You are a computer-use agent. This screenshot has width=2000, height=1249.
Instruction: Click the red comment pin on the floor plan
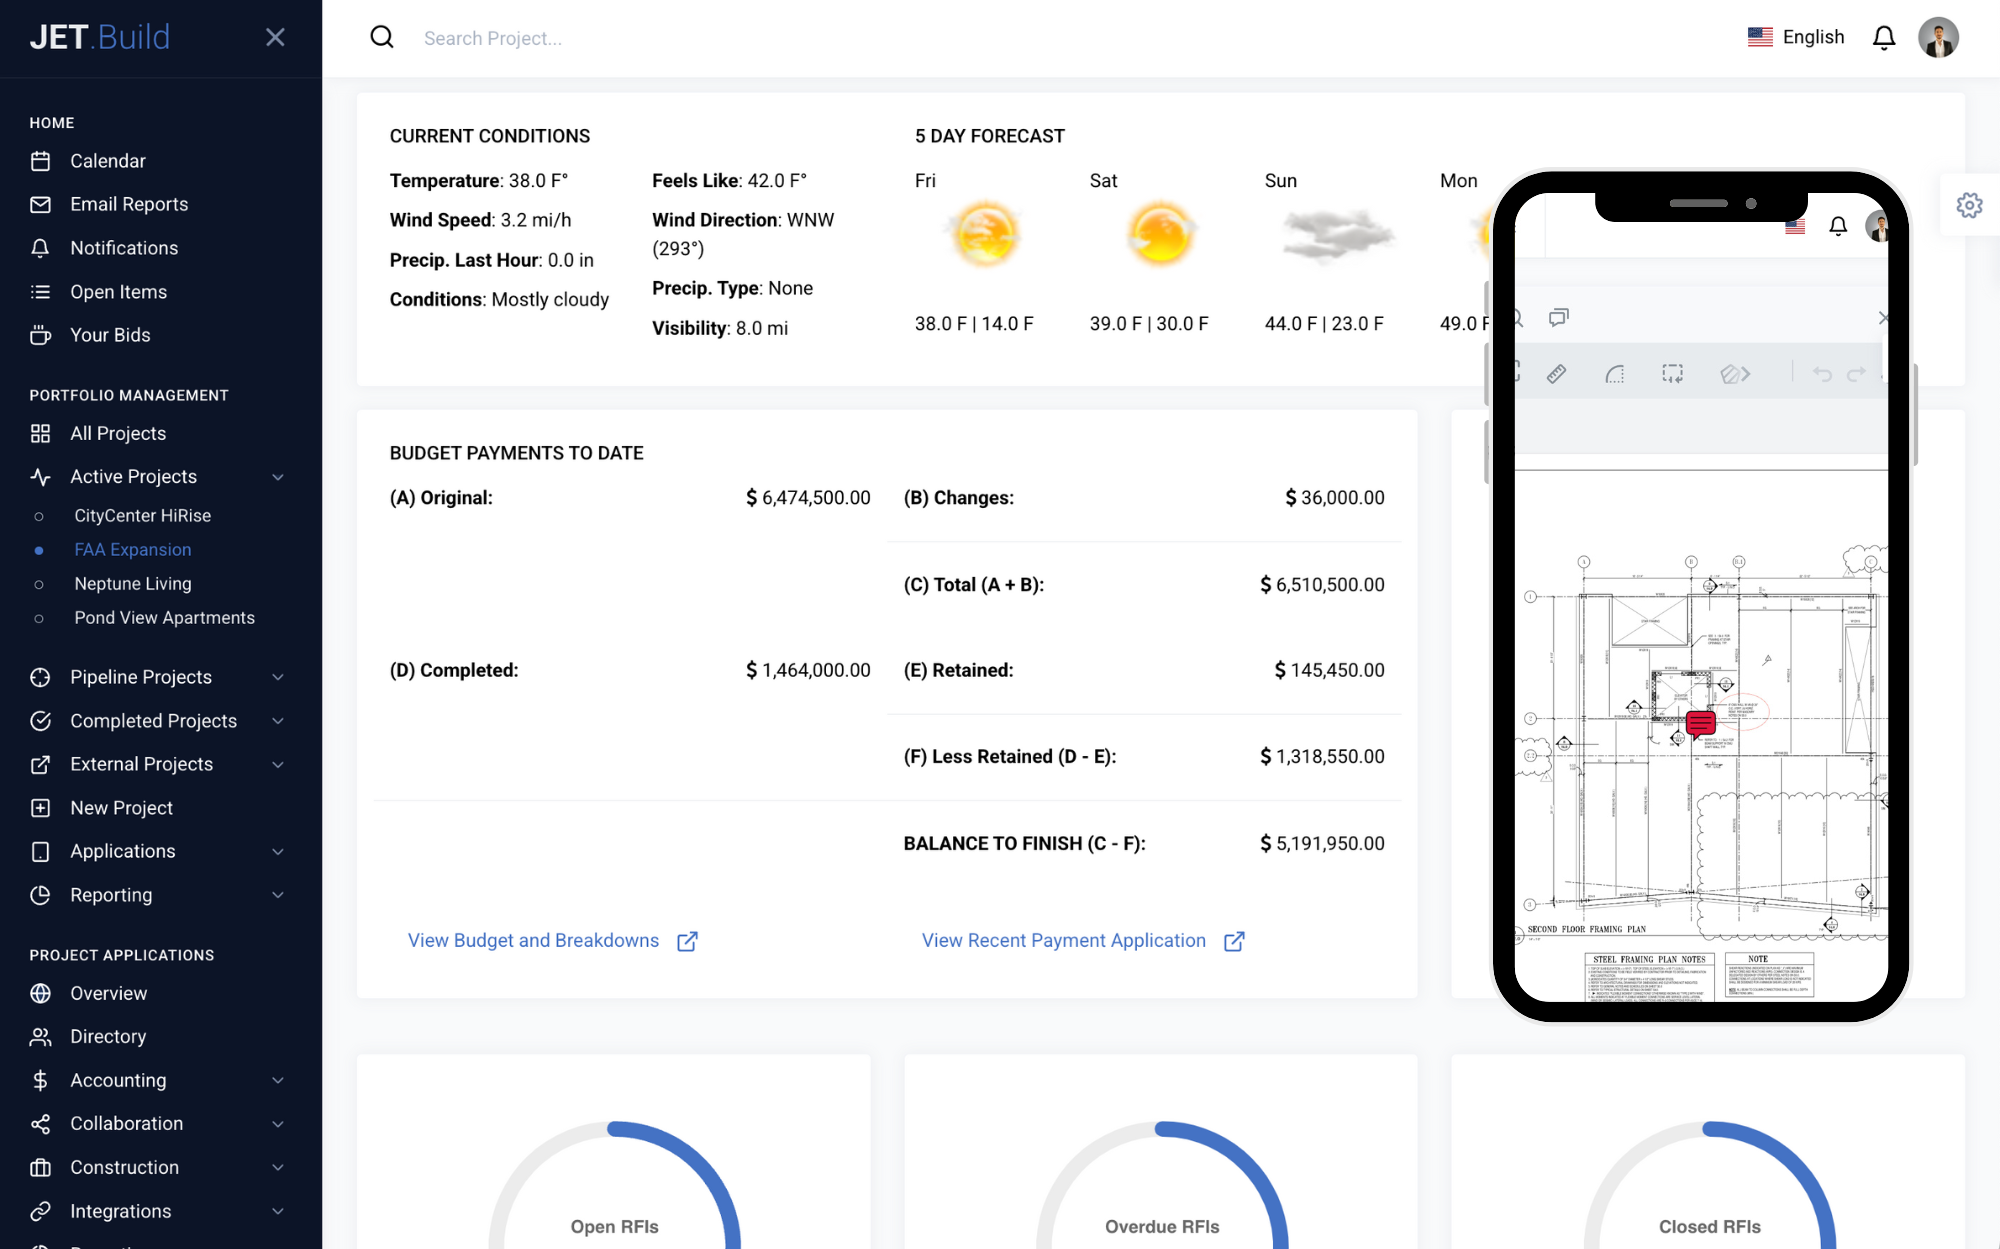click(x=1700, y=723)
